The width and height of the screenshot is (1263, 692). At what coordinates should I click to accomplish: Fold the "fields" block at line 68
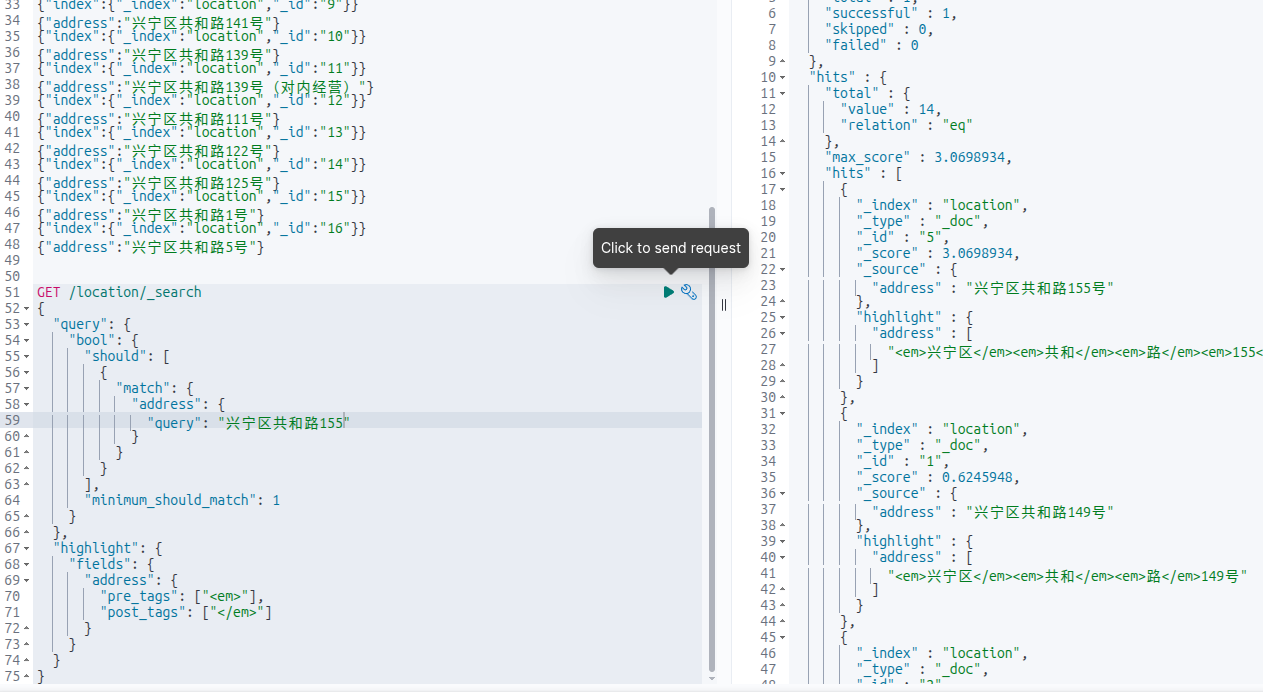point(26,564)
